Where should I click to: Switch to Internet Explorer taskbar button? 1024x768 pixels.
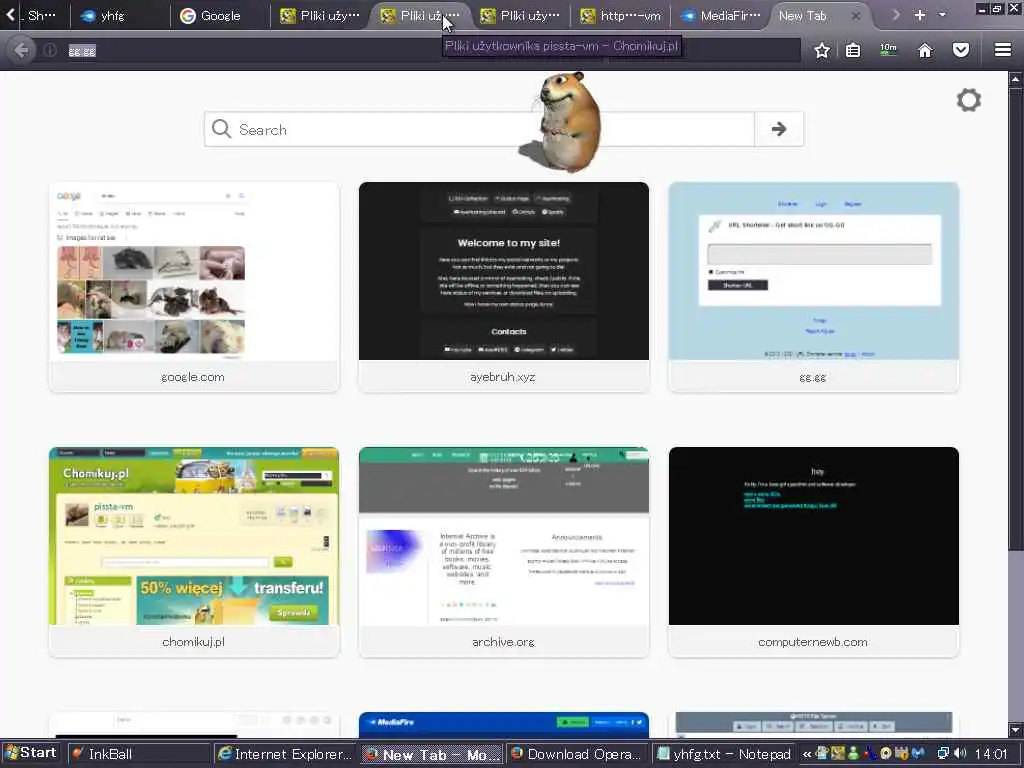pos(285,754)
